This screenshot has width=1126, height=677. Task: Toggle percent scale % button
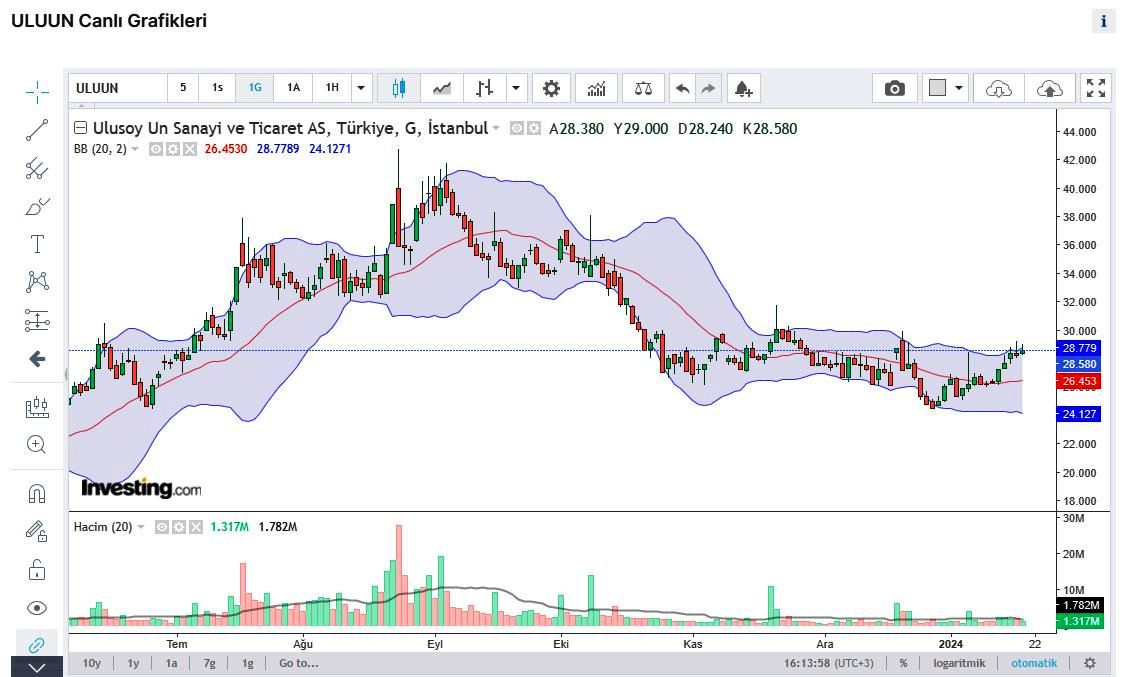click(x=903, y=663)
